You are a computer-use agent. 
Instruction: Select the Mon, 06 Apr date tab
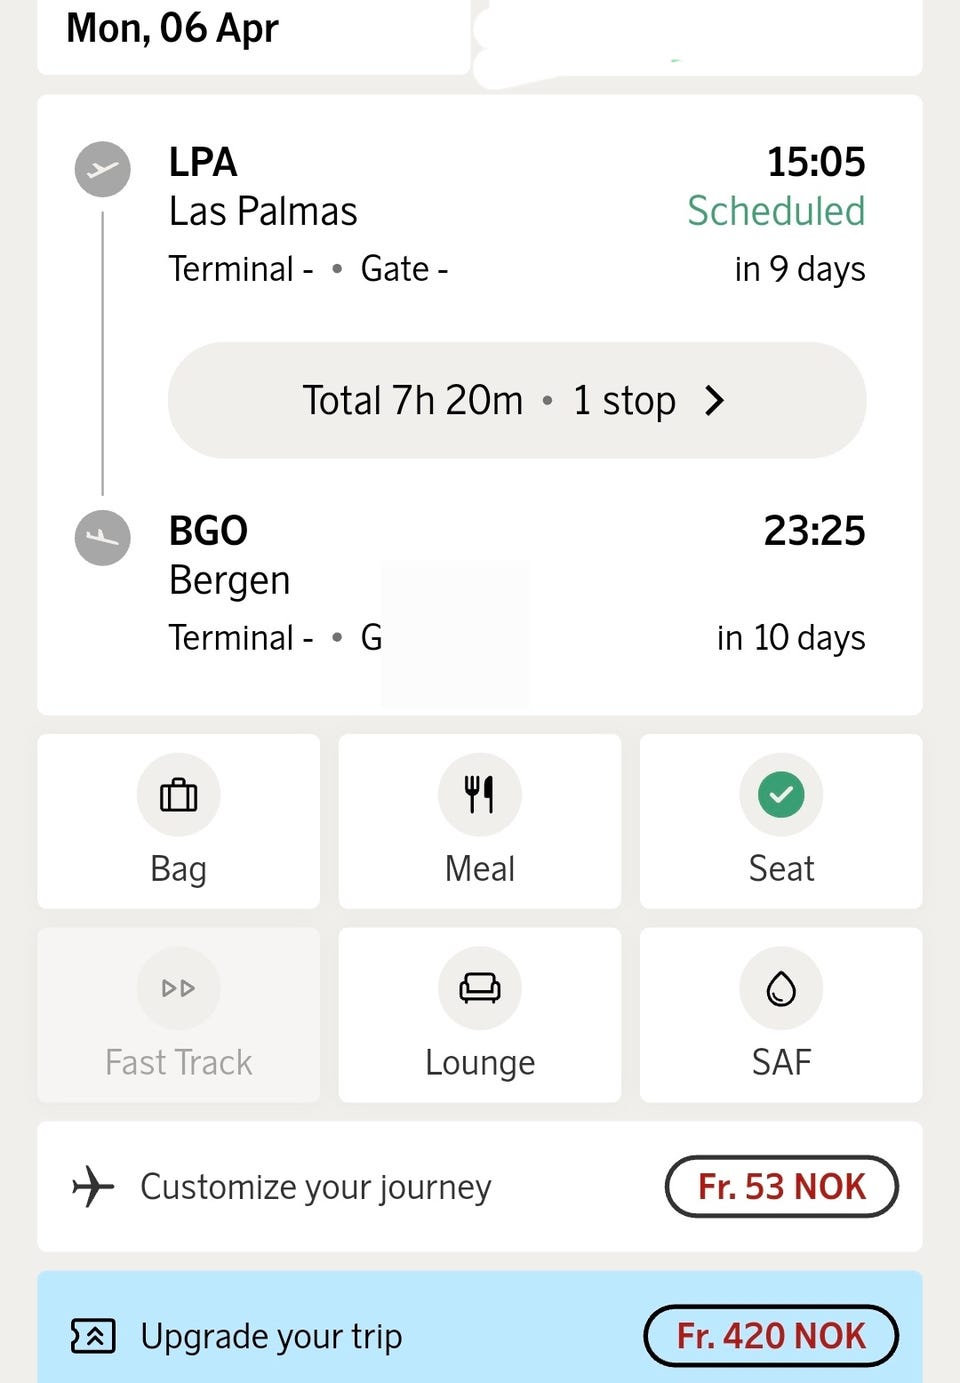[172, 29]
